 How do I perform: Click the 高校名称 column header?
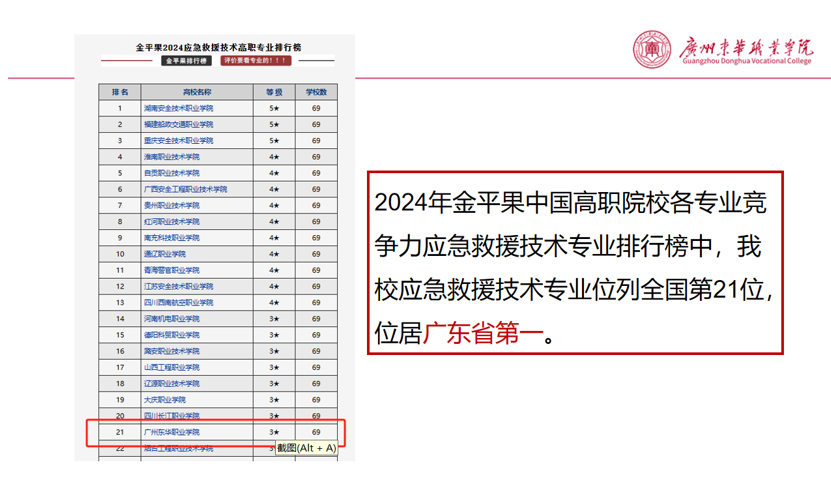(197, 92)
